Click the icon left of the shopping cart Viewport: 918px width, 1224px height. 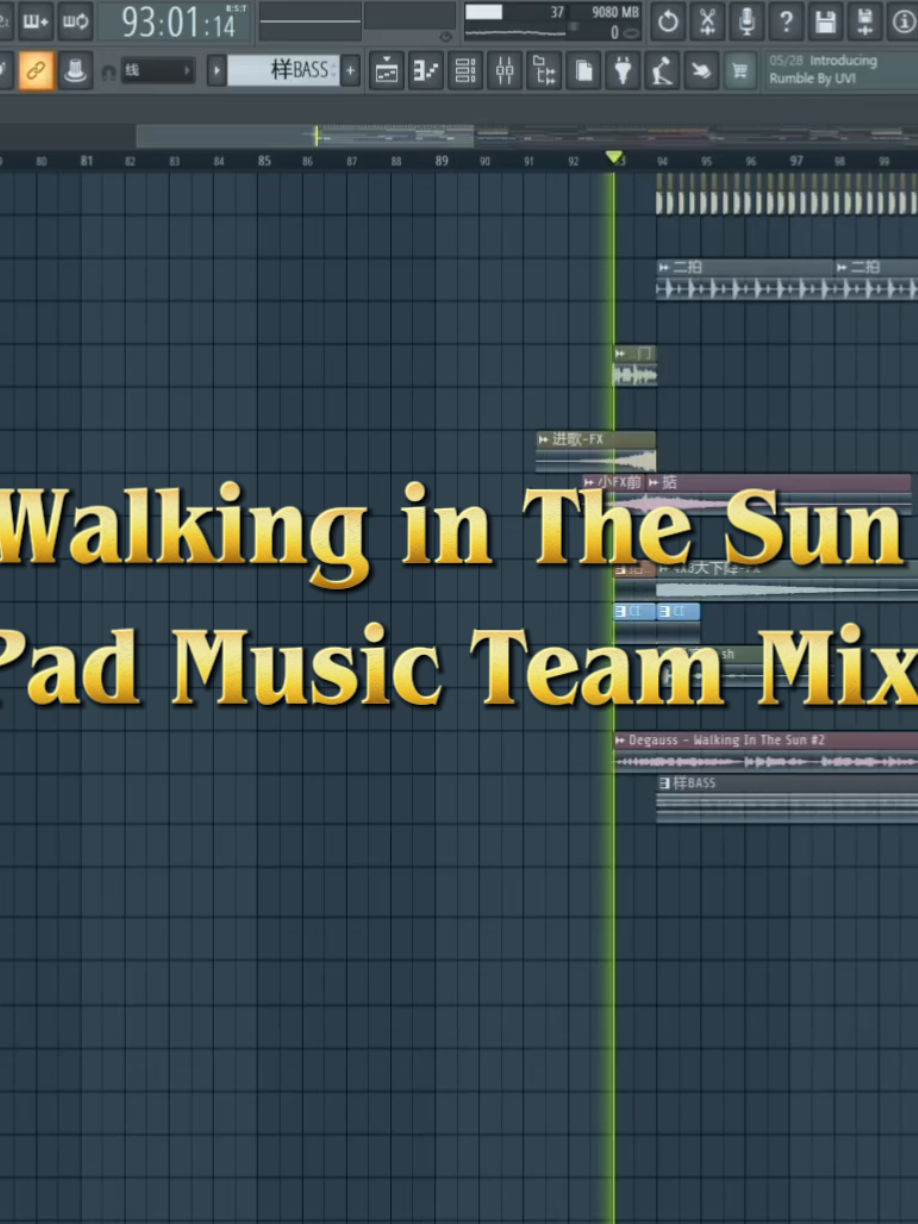tap(701, 71)
